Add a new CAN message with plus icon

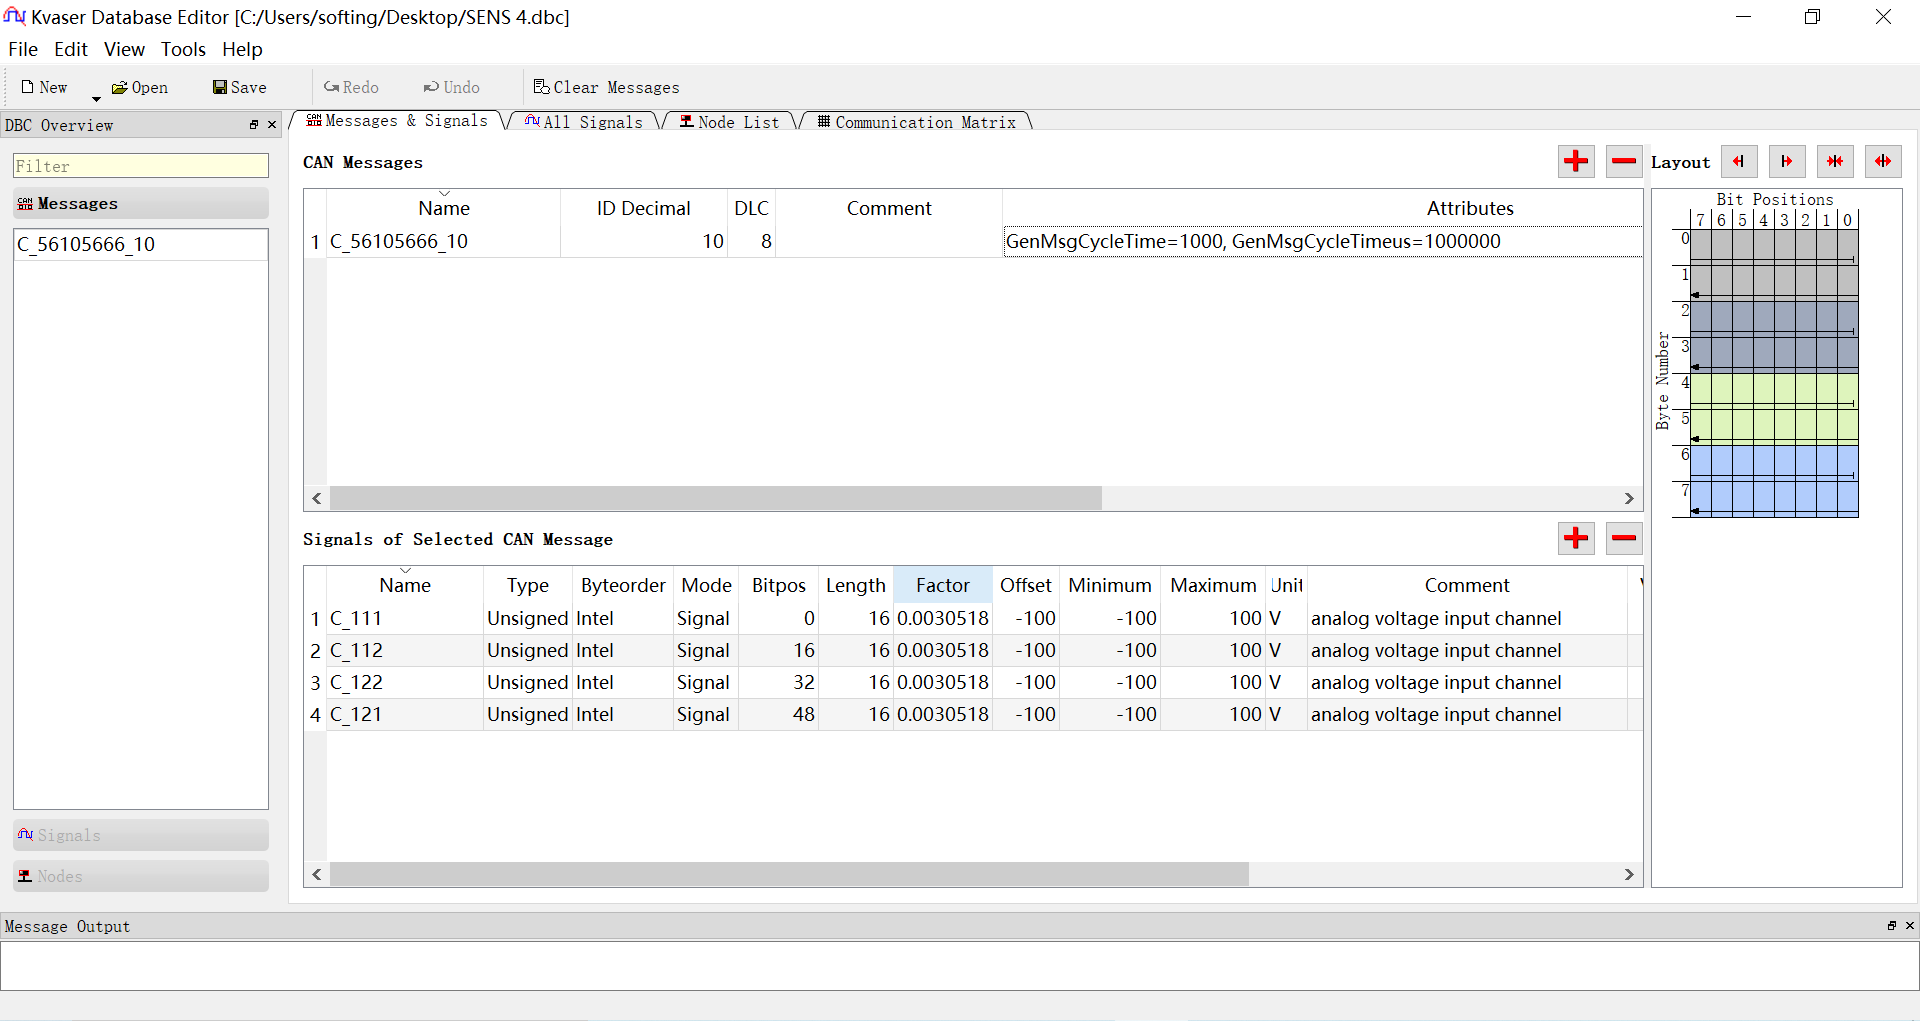[x=1576, y=161]
